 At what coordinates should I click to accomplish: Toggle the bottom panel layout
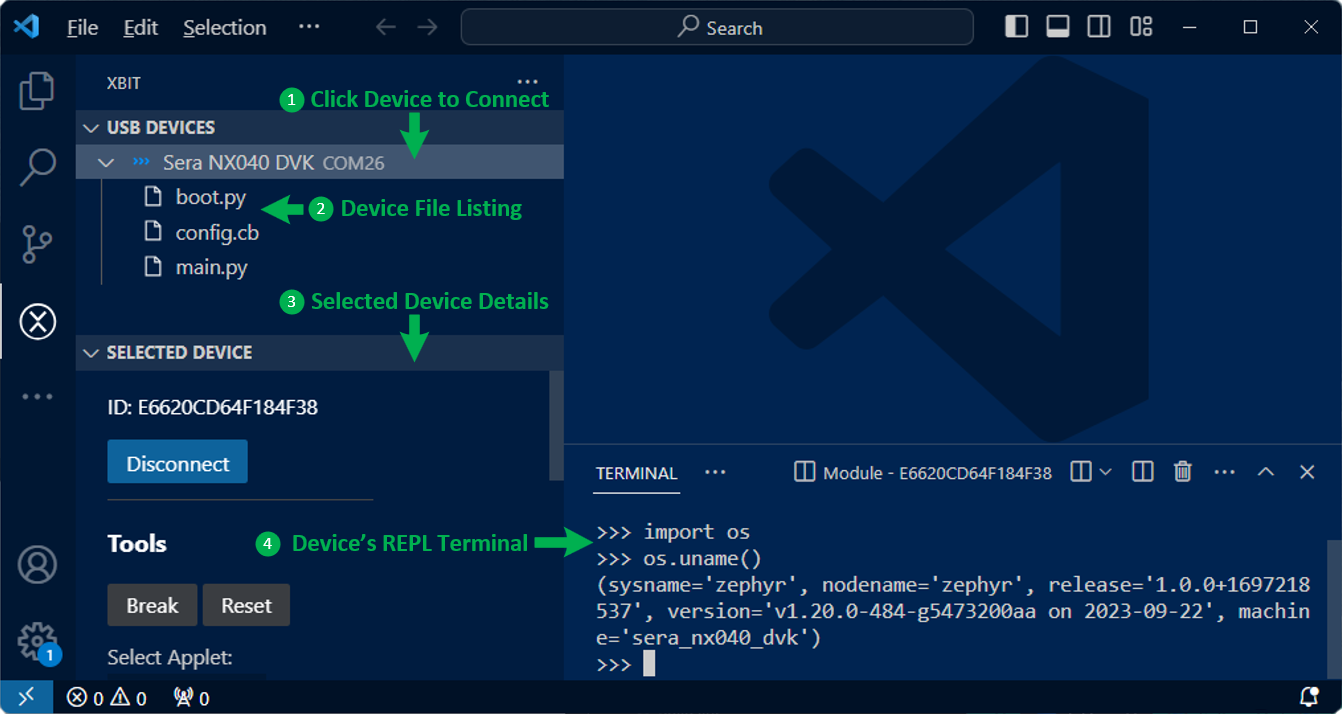(x=1057, y=27)
